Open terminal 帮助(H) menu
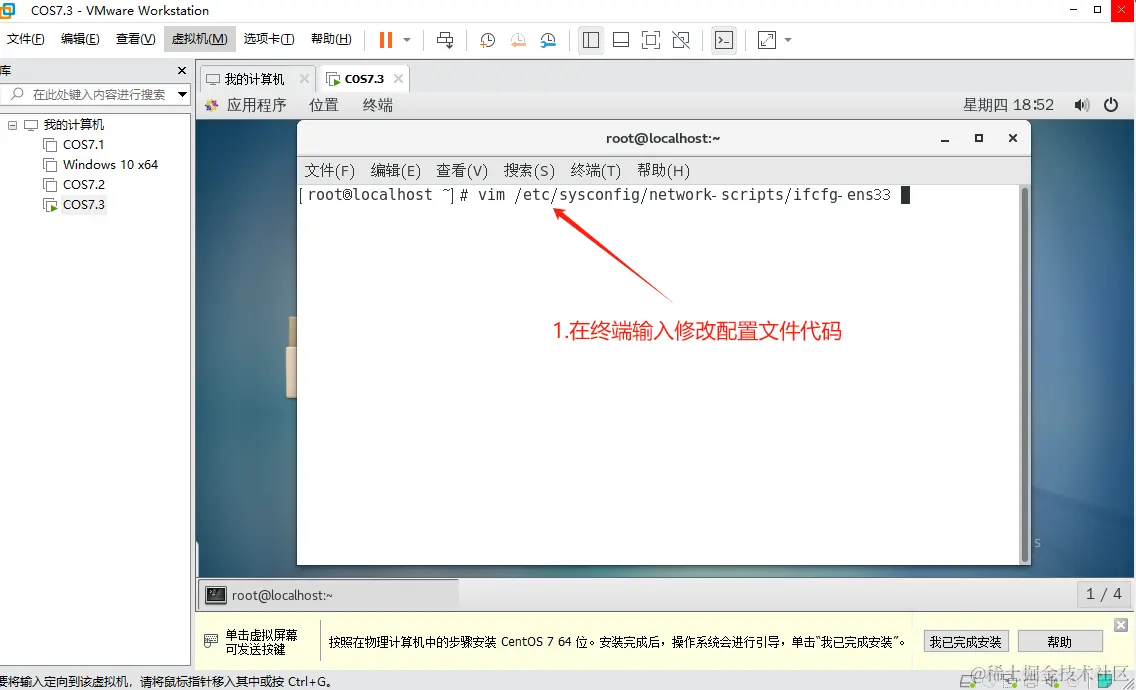Screen dimensions: 1136x690 pyautogui.click(x=663, y=170)
